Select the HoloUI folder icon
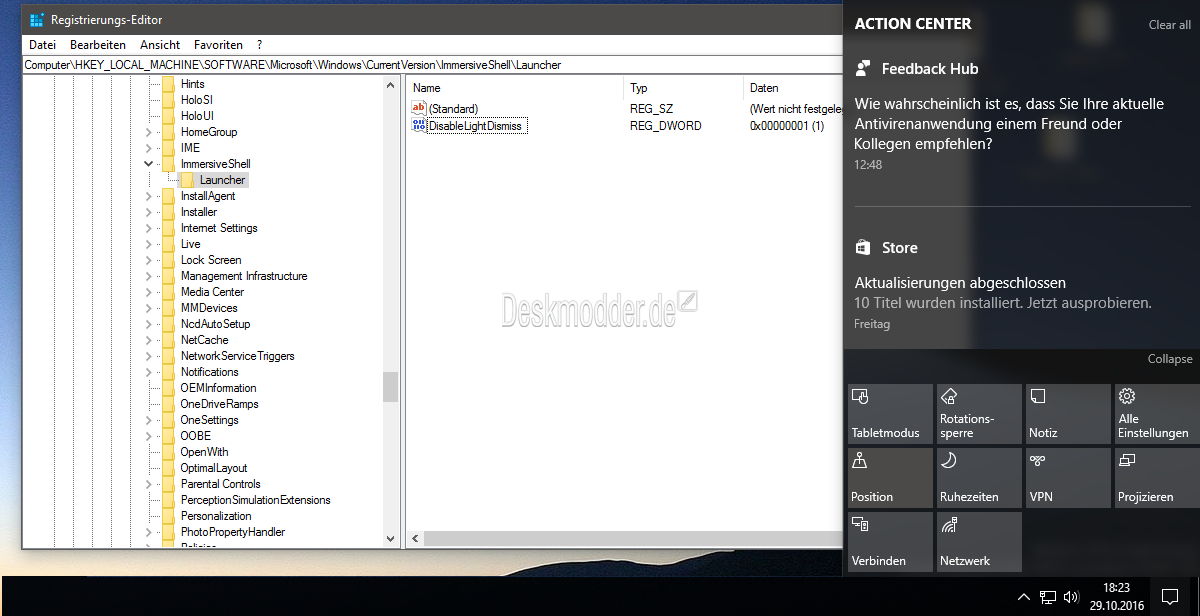 pos(168,116)
